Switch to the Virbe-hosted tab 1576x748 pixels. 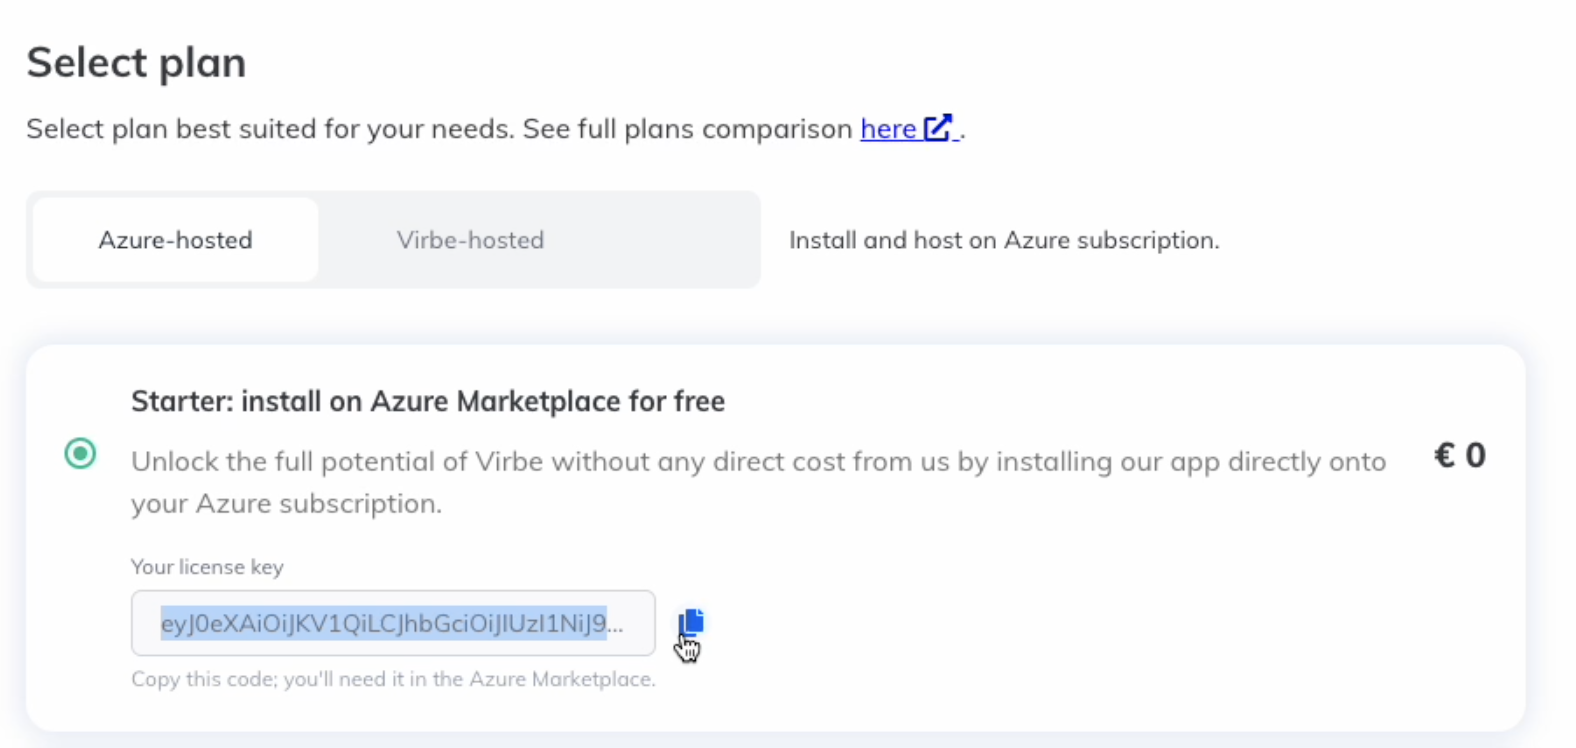point(470,240)
